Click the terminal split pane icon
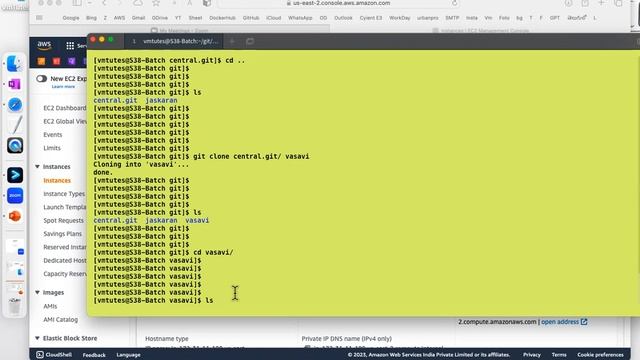 250,41
